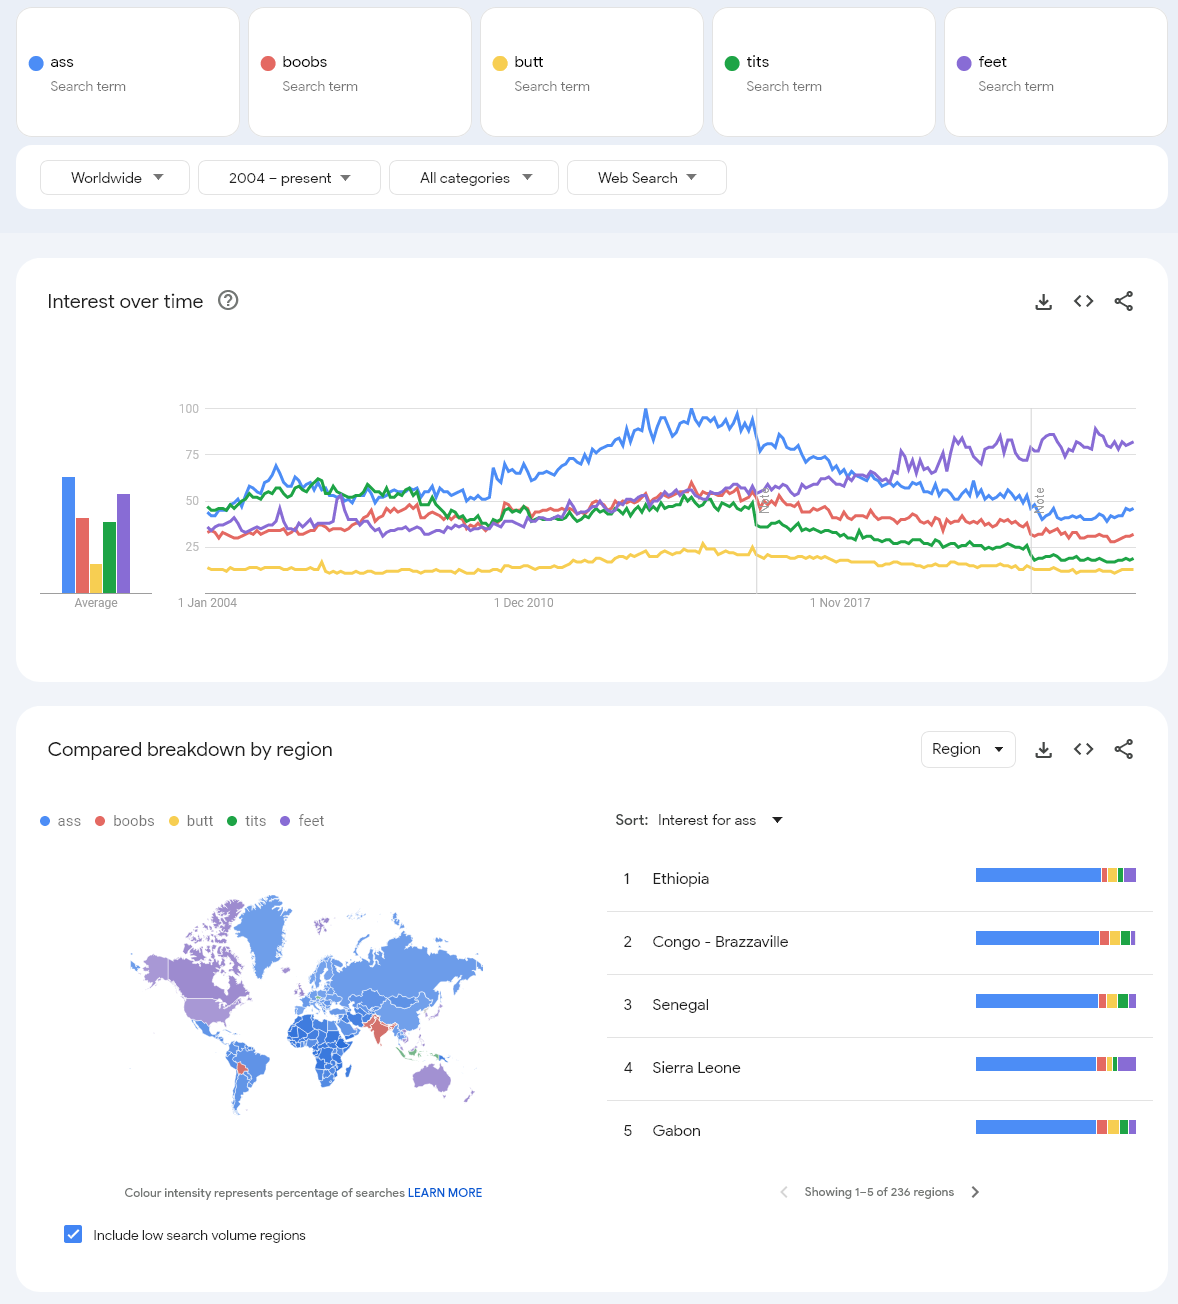This screenshot has width=1178, height=1304.
Task: Open the Web Search type dropdown
Action: [647, 178]
